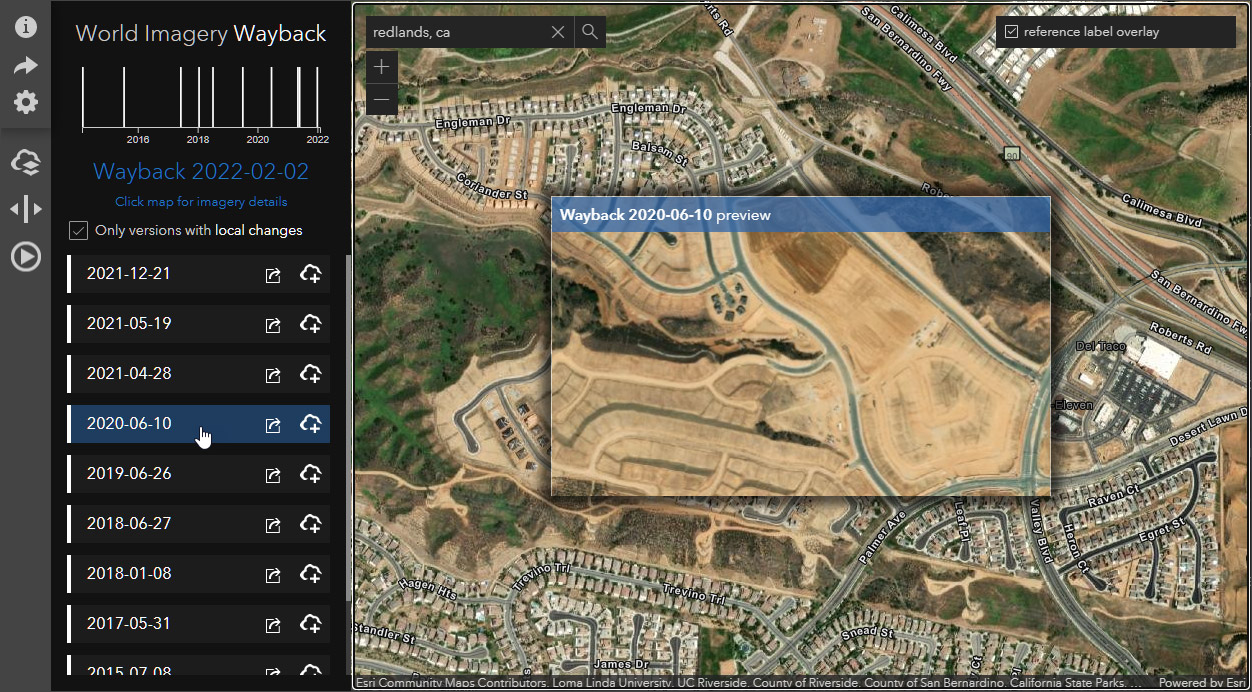Click the 2020 label on the timeline

258,140
